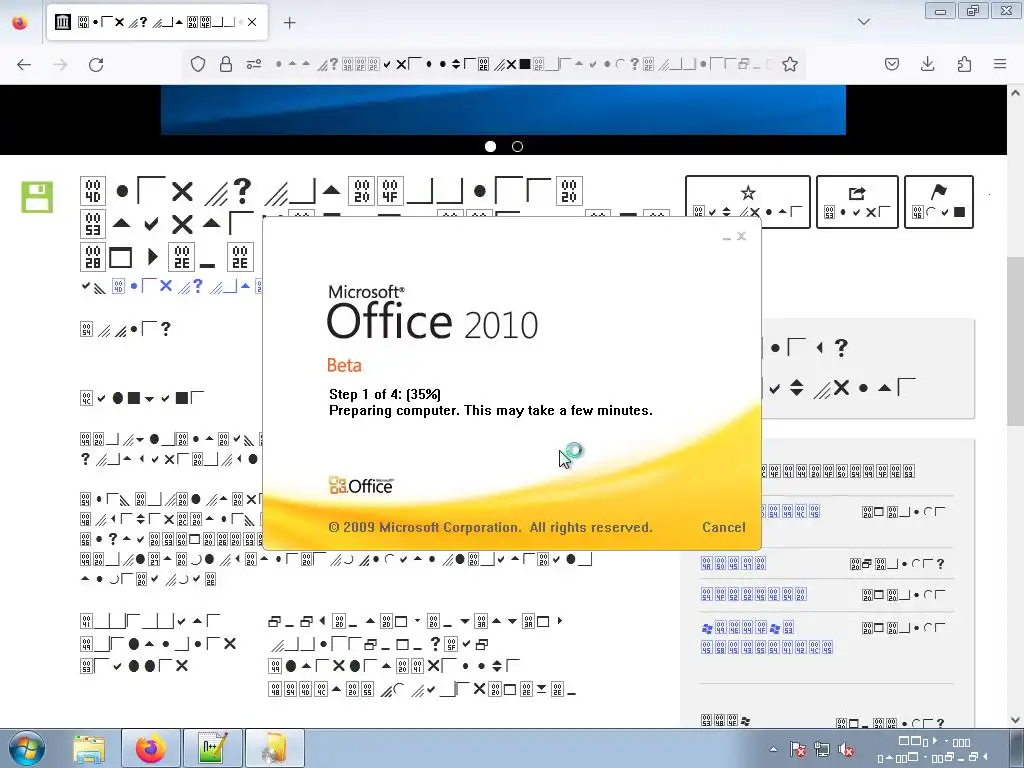Image resolution: width=1024 pixels, height=768 pixels.
Task: Open the Firefox hamburger application menu
Action: click(x=1000, y=64)
